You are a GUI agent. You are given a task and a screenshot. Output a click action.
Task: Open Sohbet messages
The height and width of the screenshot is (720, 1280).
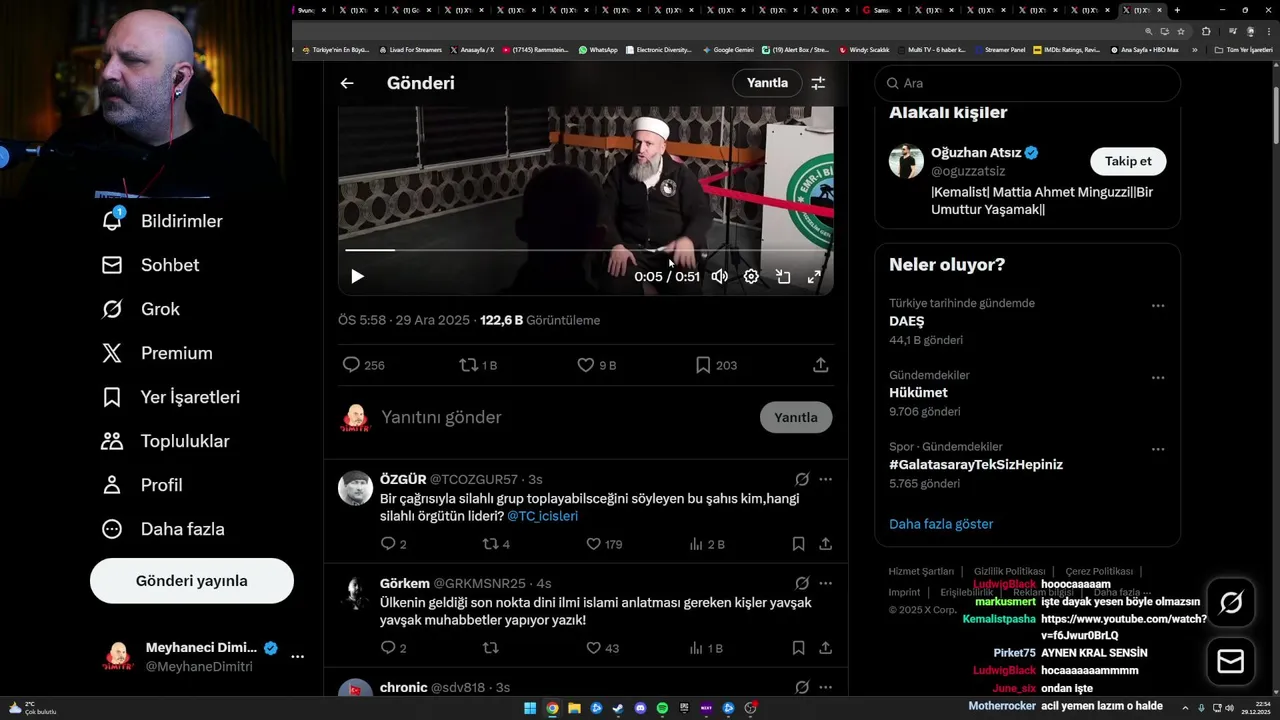pos(150,265)
